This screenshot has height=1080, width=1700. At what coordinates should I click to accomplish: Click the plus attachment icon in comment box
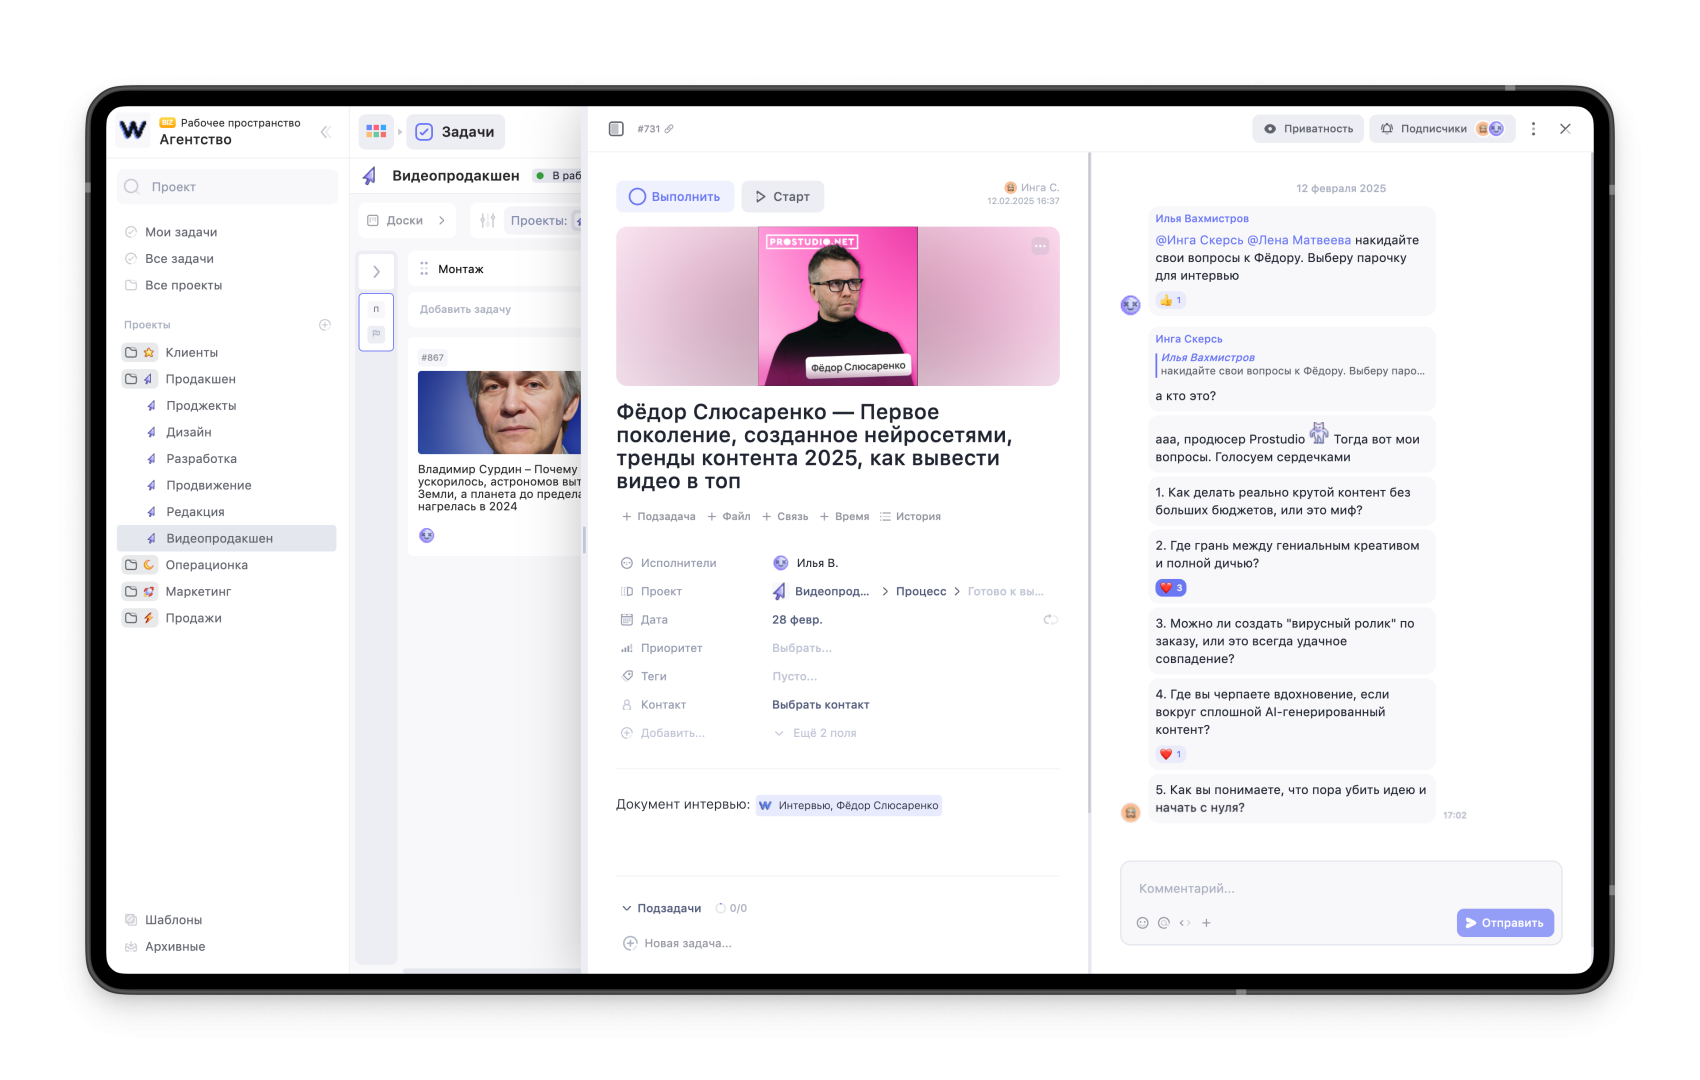(1206, 923)
